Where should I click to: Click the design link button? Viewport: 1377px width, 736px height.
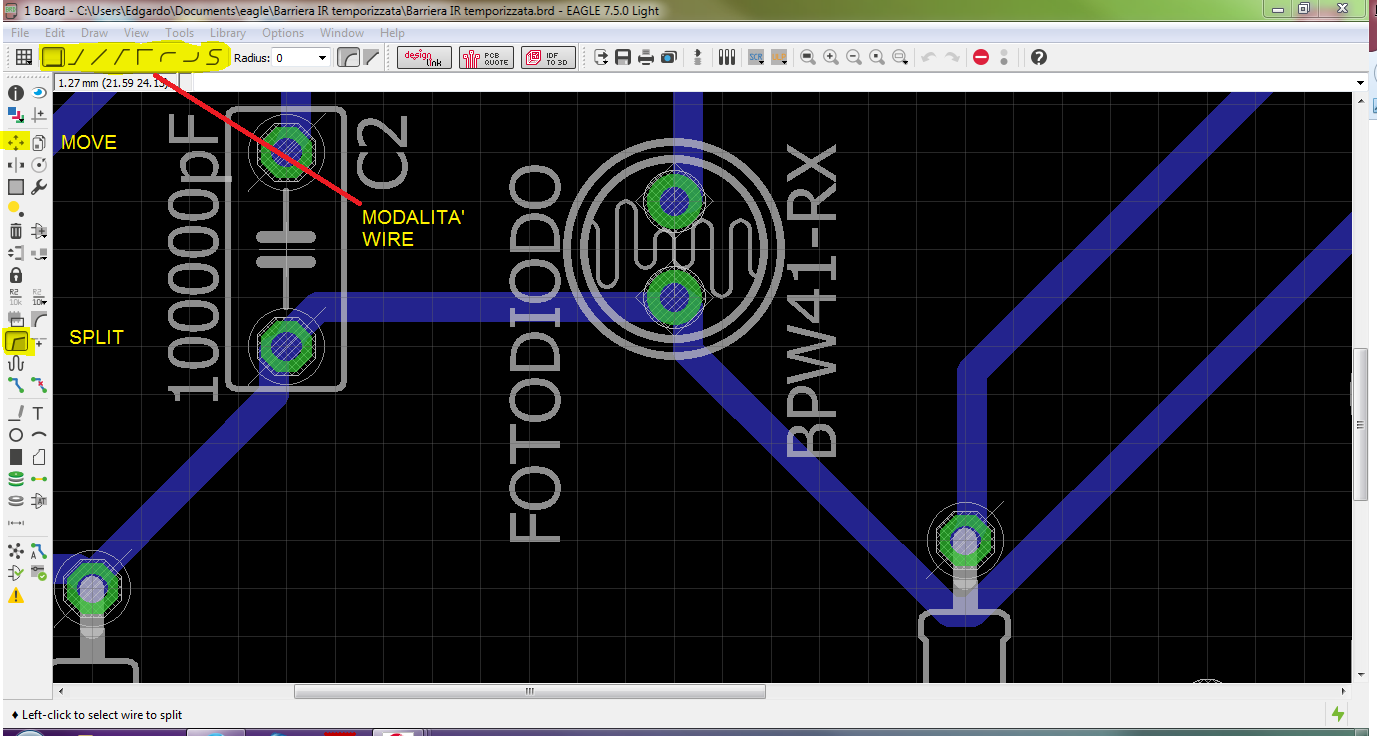[424, 58]
